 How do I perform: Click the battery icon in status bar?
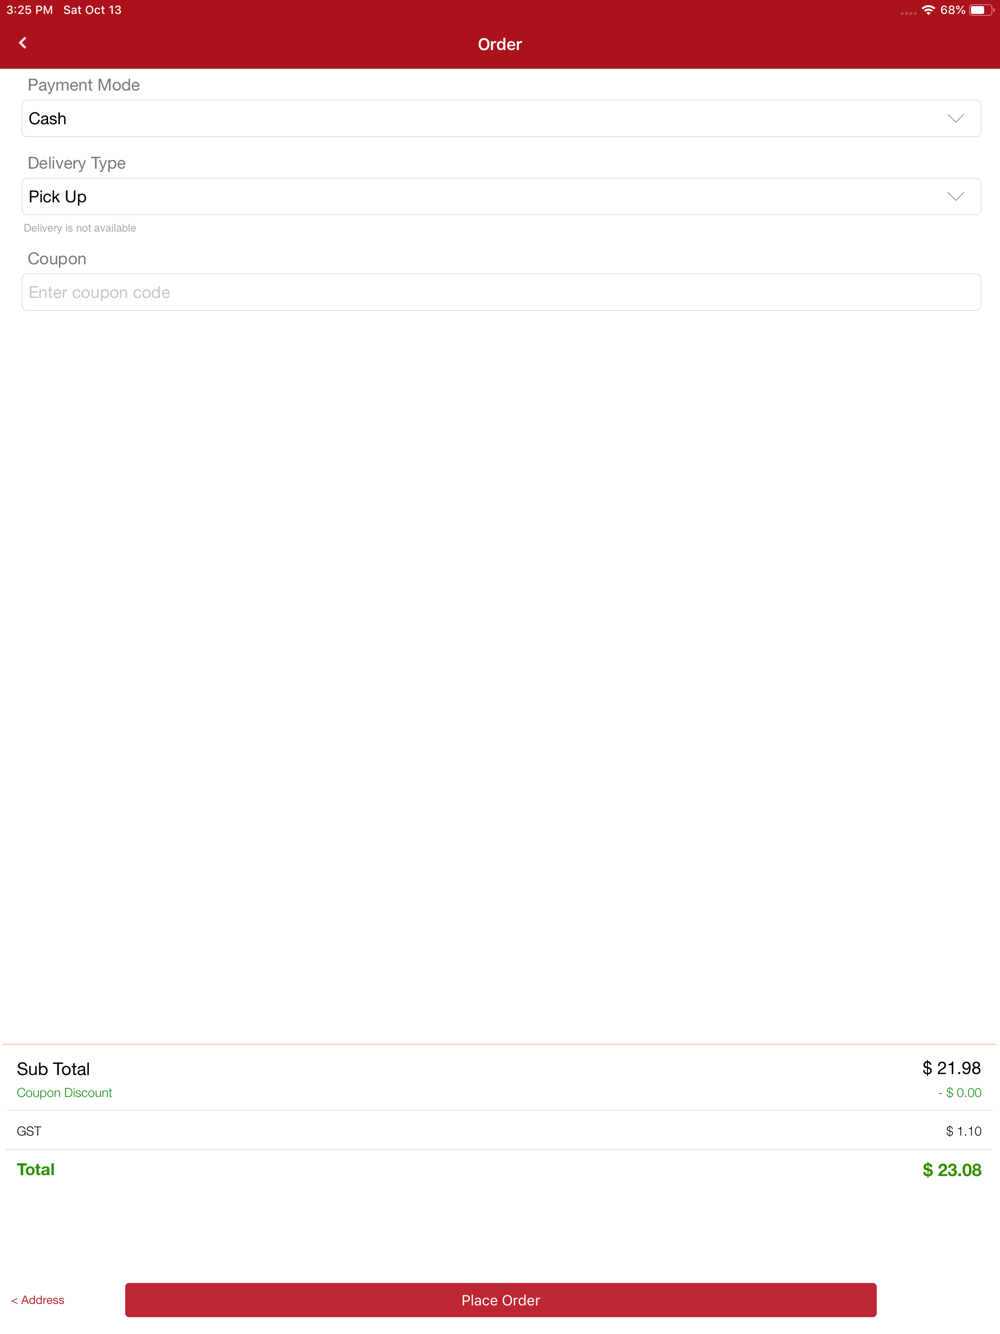(x=979, y=10)
